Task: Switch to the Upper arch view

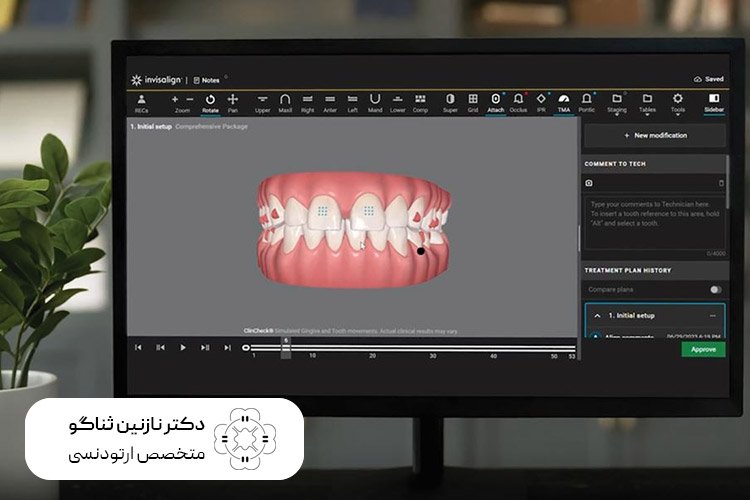Action: coord(262,103)
